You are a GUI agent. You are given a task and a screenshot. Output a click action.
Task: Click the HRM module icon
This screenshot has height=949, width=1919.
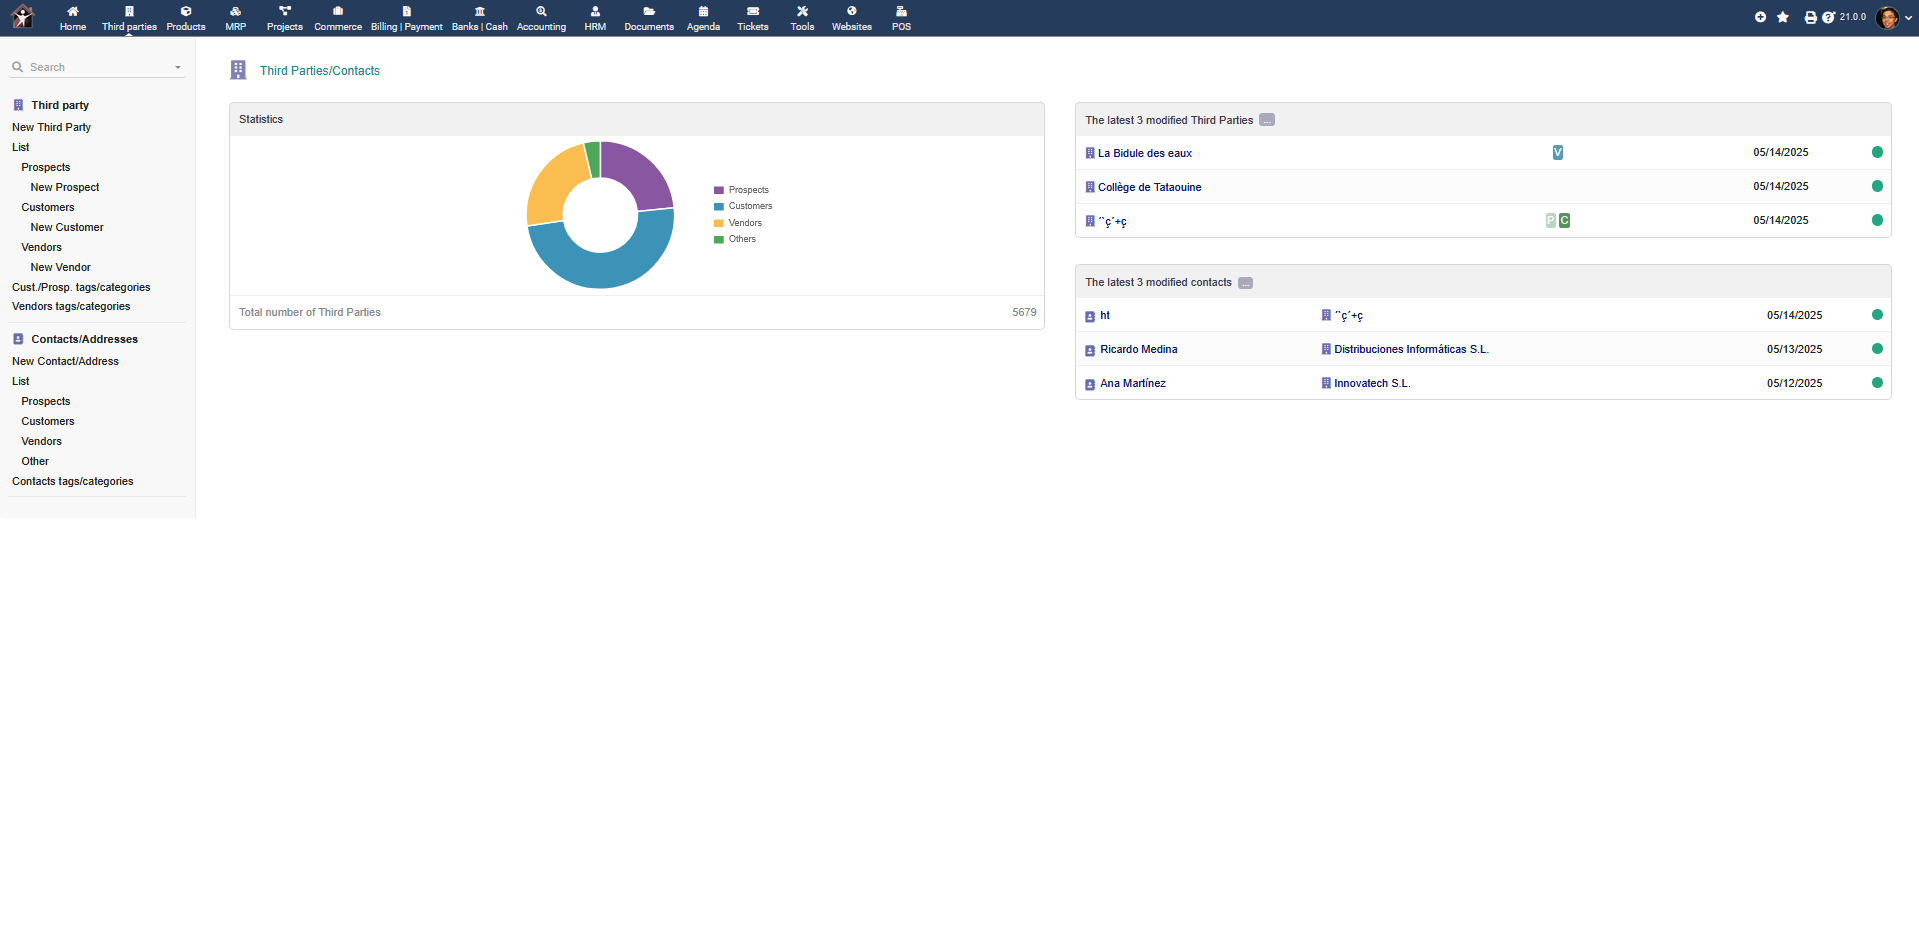pos(595,17)
